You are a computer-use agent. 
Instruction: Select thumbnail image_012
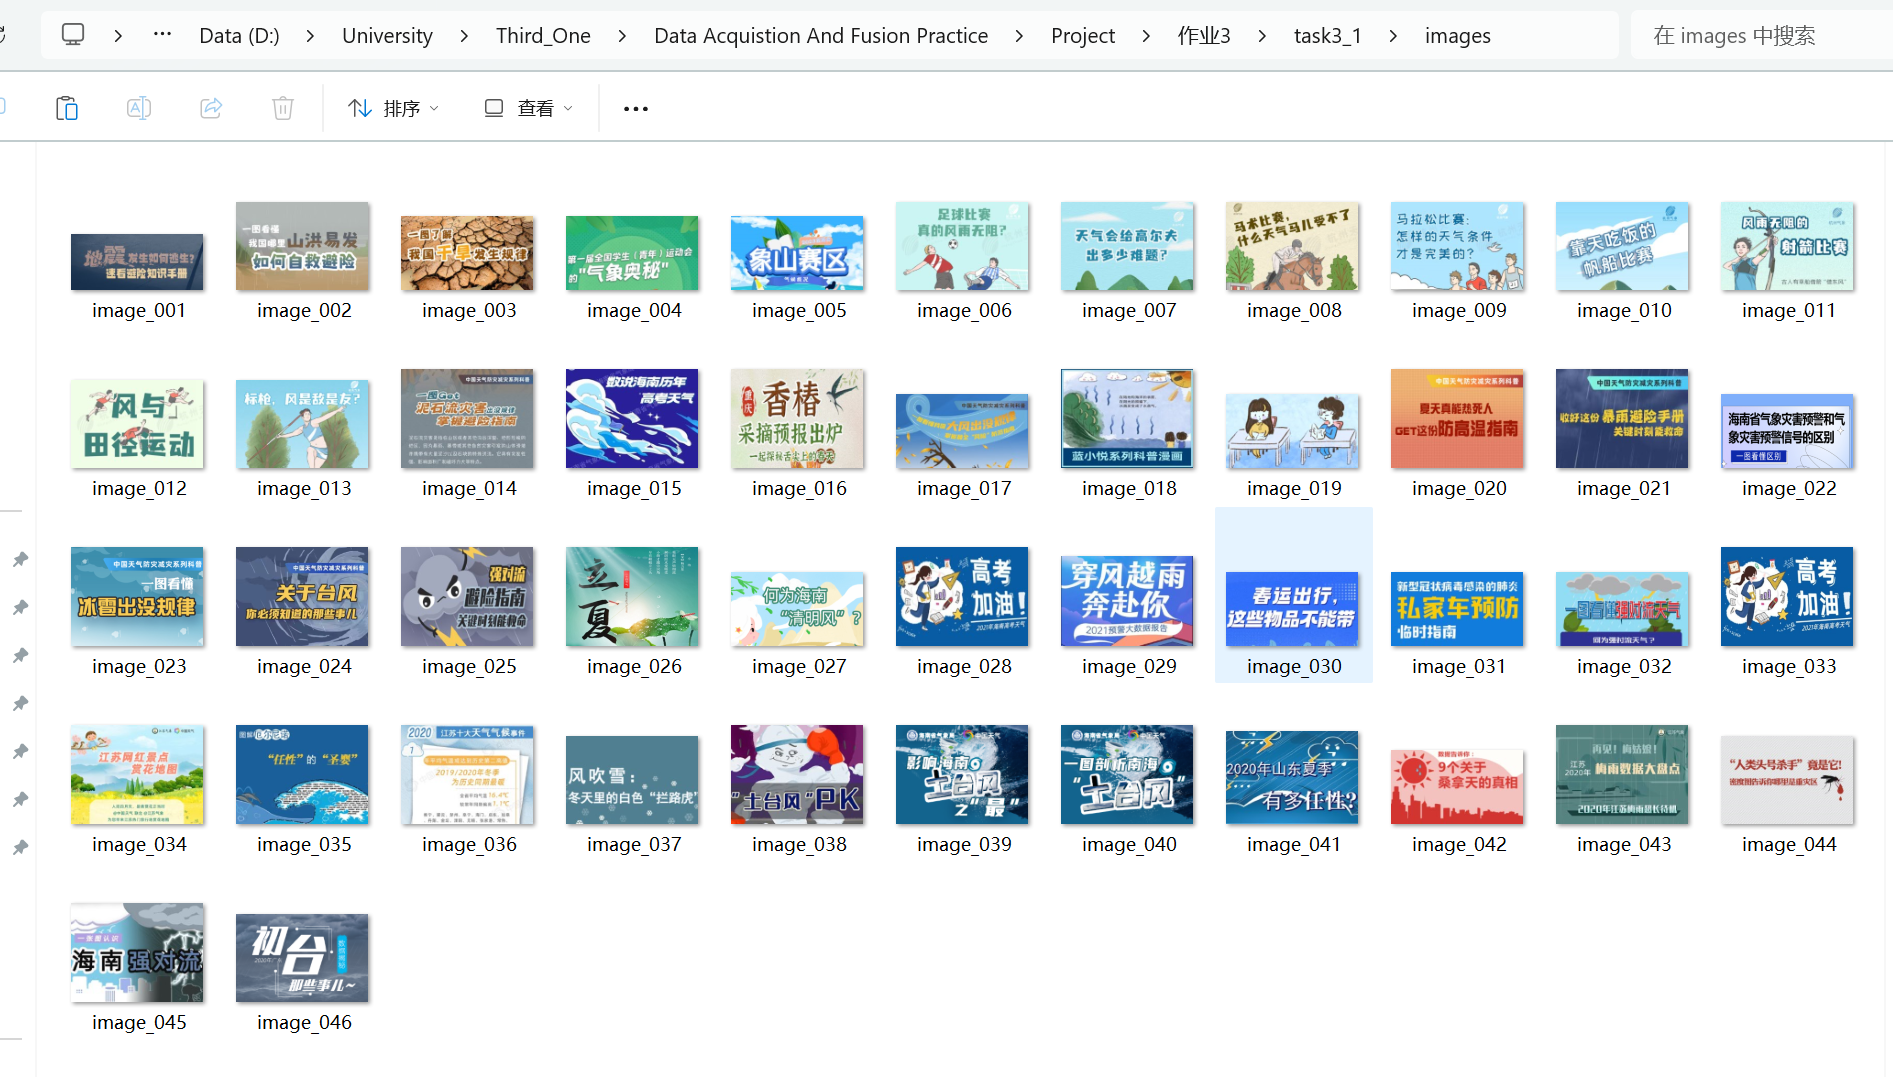(x=137, y=424)
